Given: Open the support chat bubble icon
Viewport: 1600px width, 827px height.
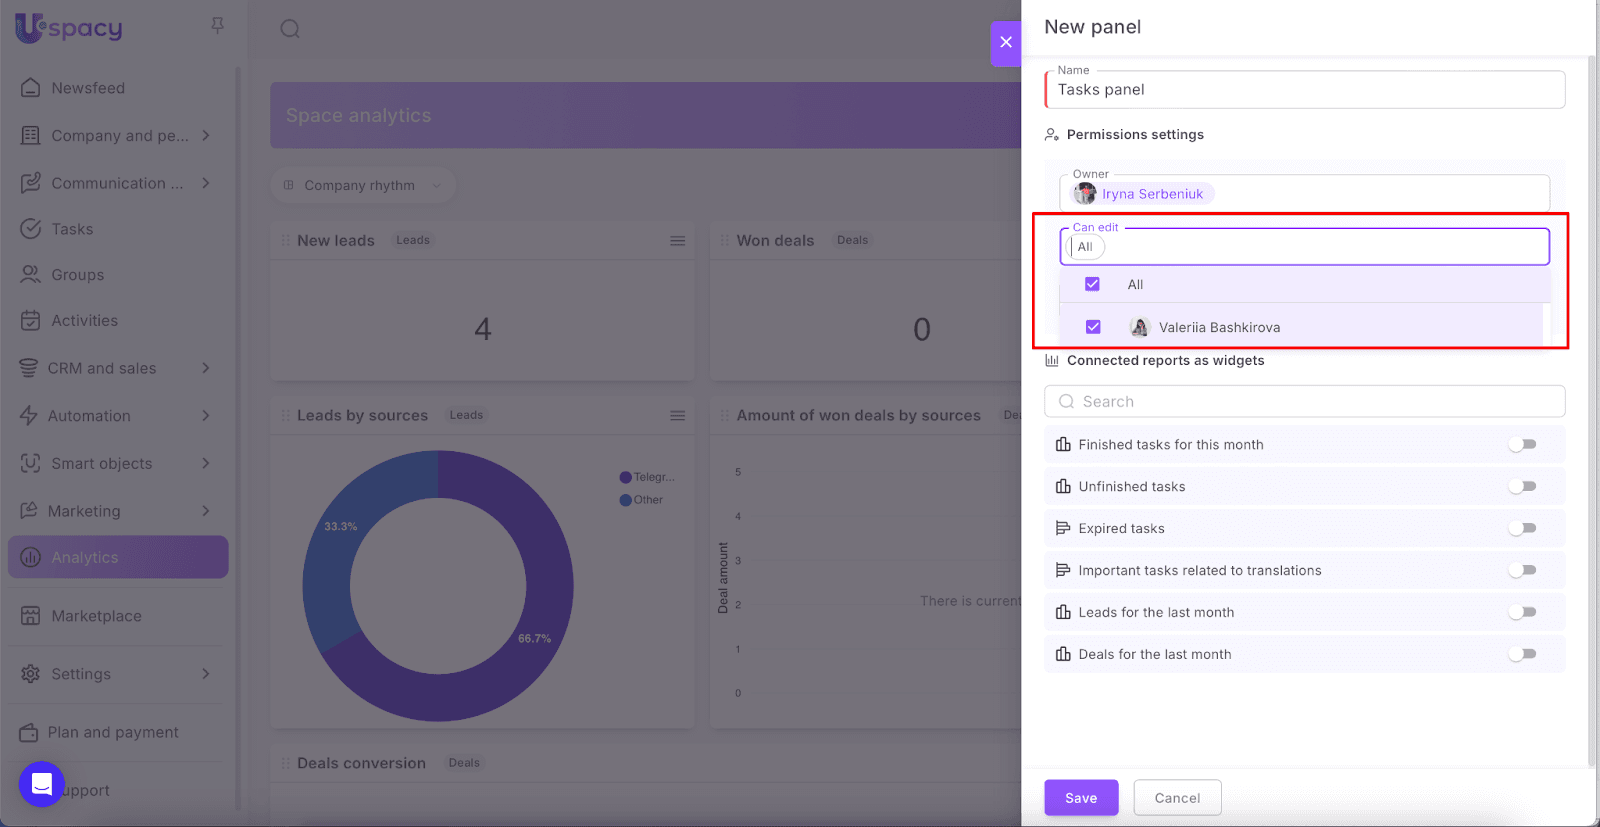Looking at the screenshot, I should click(42, 784).
